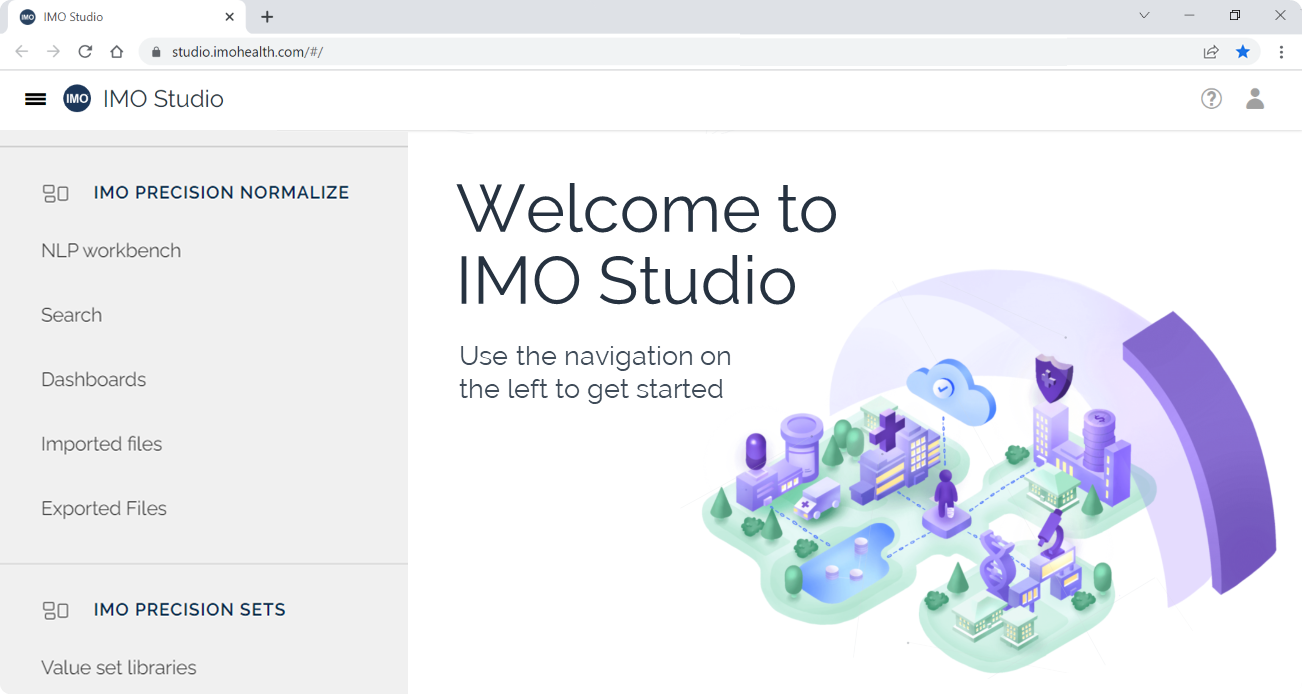1302x694 pixels.
Task: Select the IMO Studio browser tab
Action: tap(127, 17)
